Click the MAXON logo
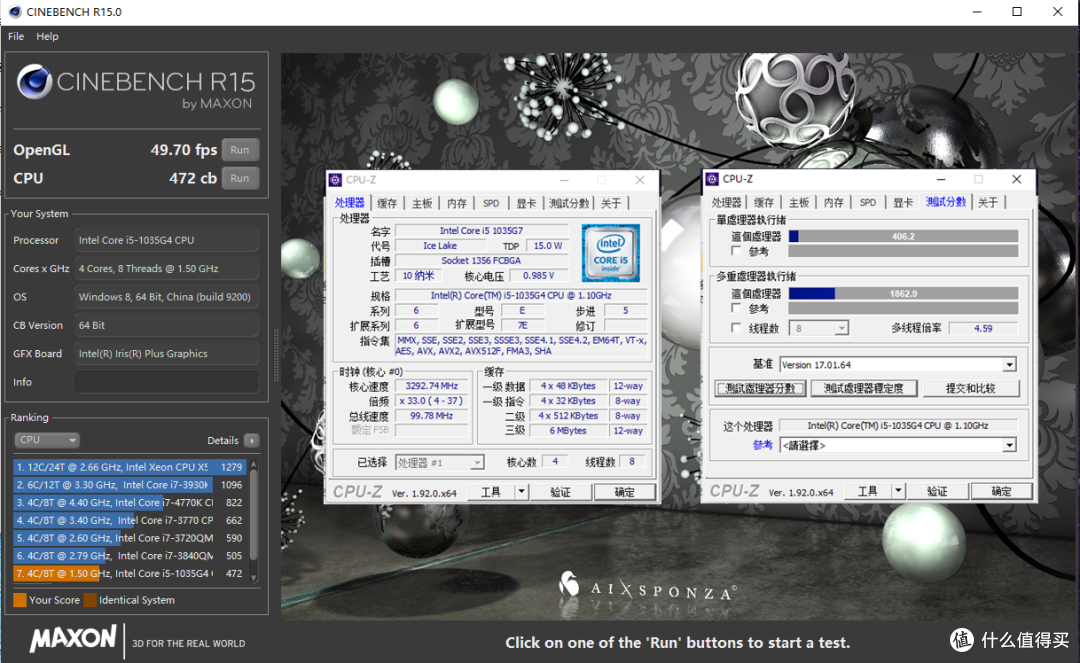The image size is (1080, 663). (x=73, y=638)
